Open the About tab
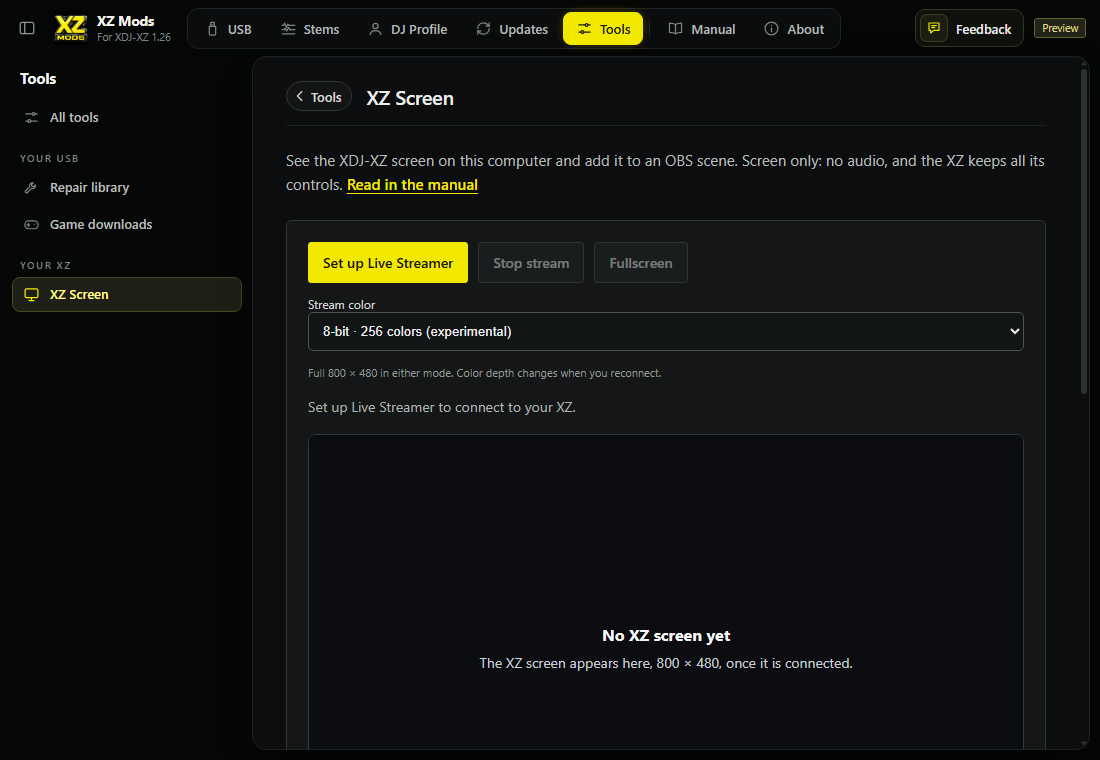The image size is (1100, 760). click(x=794, y=29)
